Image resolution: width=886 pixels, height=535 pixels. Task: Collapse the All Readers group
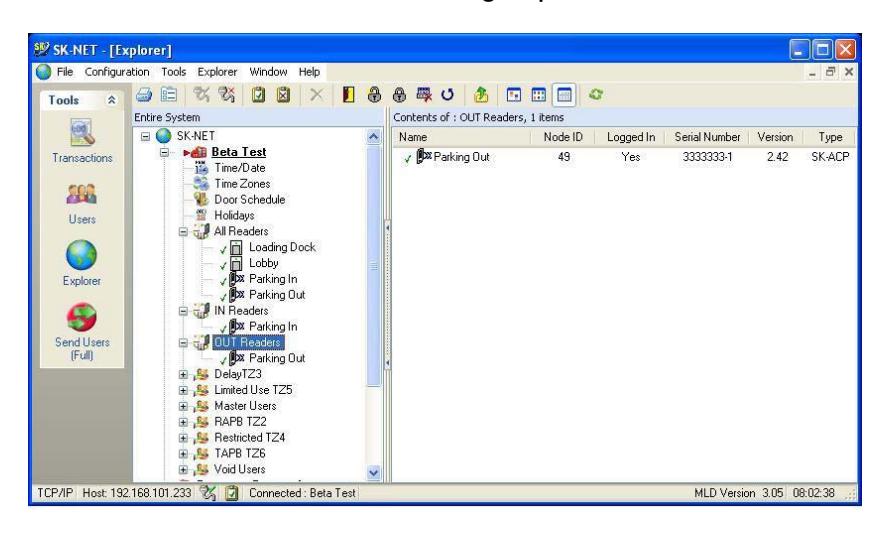(x=183, y=232)
